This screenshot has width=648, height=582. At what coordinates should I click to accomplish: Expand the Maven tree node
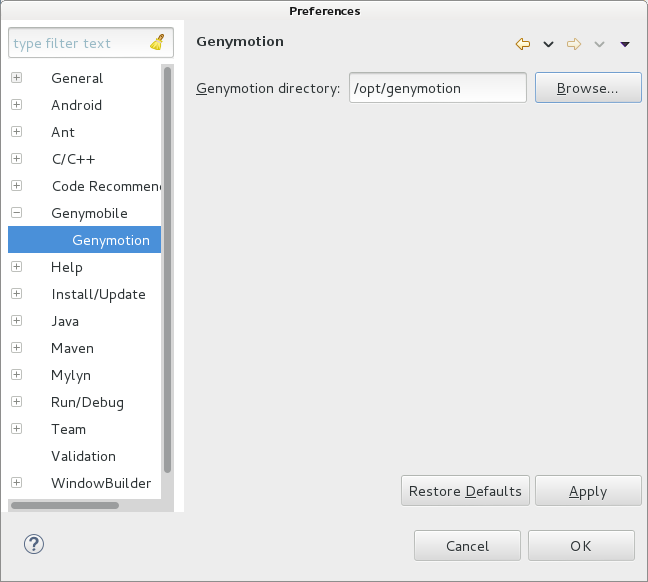(x=17, y=348)
